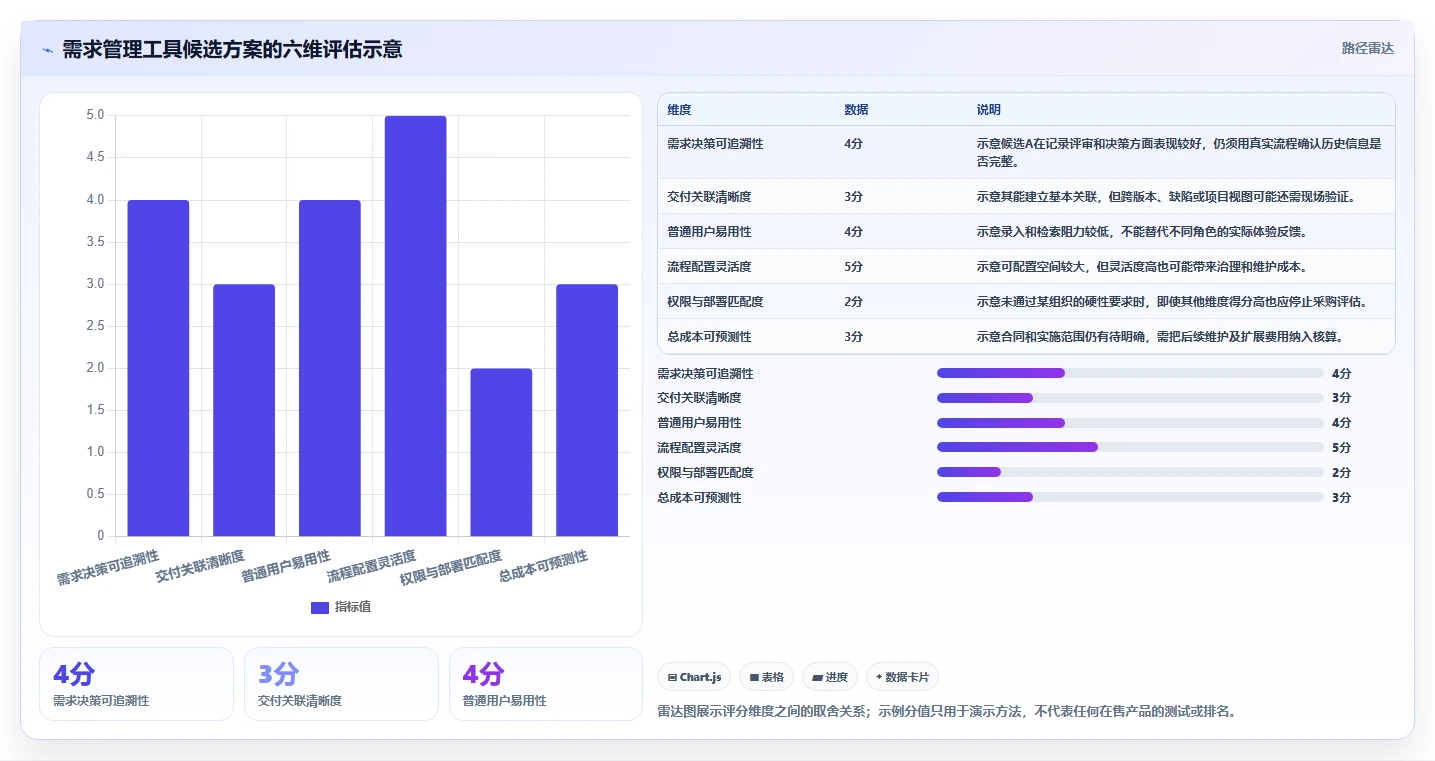This screenshot has width=1435, height=761.
Task: Click the page title 需求管理工具候选方案的六维评估示意
Action: [x=232, y=49]
